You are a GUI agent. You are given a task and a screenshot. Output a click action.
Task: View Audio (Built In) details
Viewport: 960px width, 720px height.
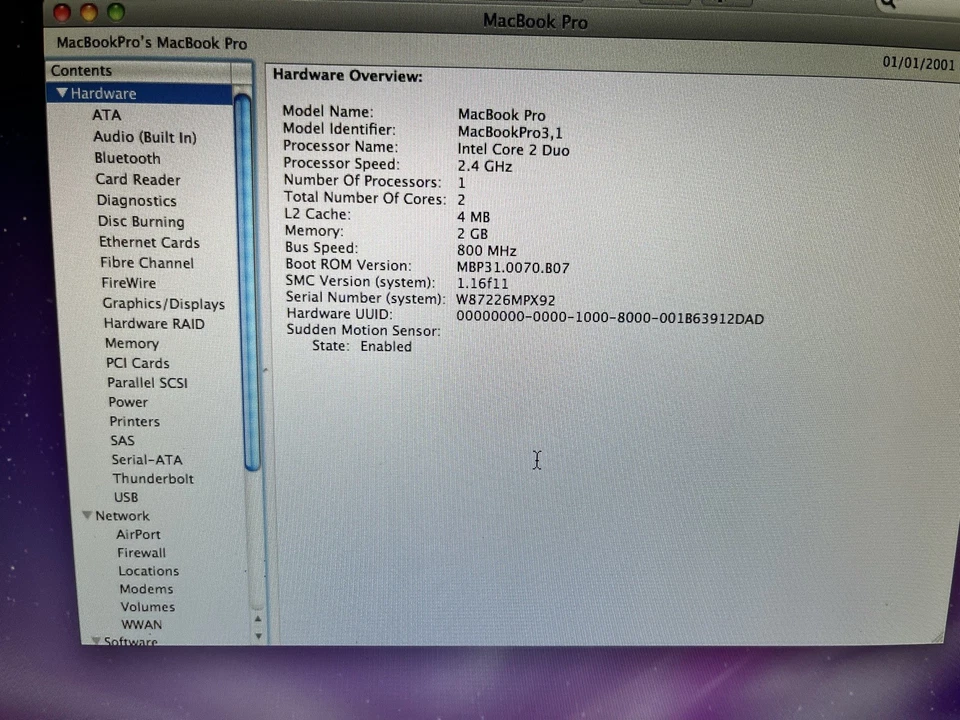point(144,137)
